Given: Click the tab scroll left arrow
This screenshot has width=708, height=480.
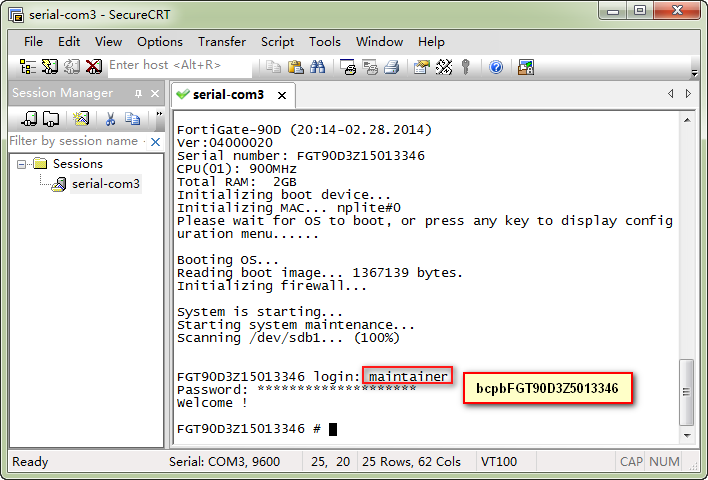Looking at the screenshot, I should (x=671, y=93).
